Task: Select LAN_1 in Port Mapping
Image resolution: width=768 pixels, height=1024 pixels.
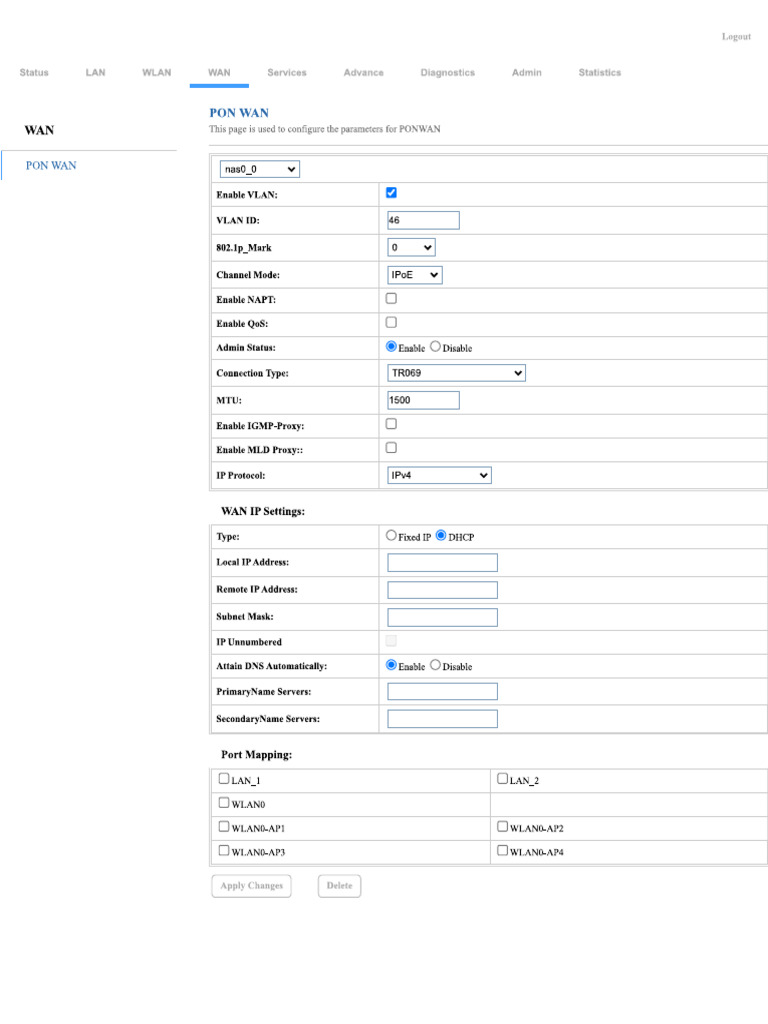Action: click(x=224, y=779)
